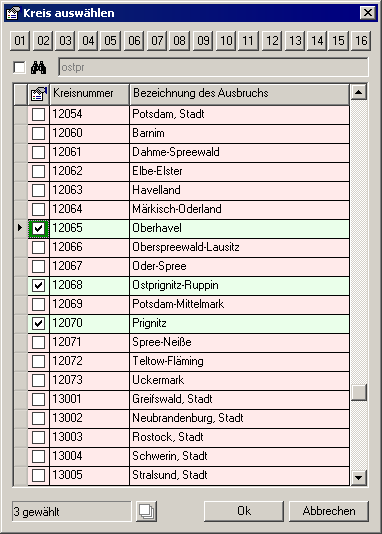Click the '3 gewählt' status field
This screenshot has width=382, height=534.
[x=71, y=512]
